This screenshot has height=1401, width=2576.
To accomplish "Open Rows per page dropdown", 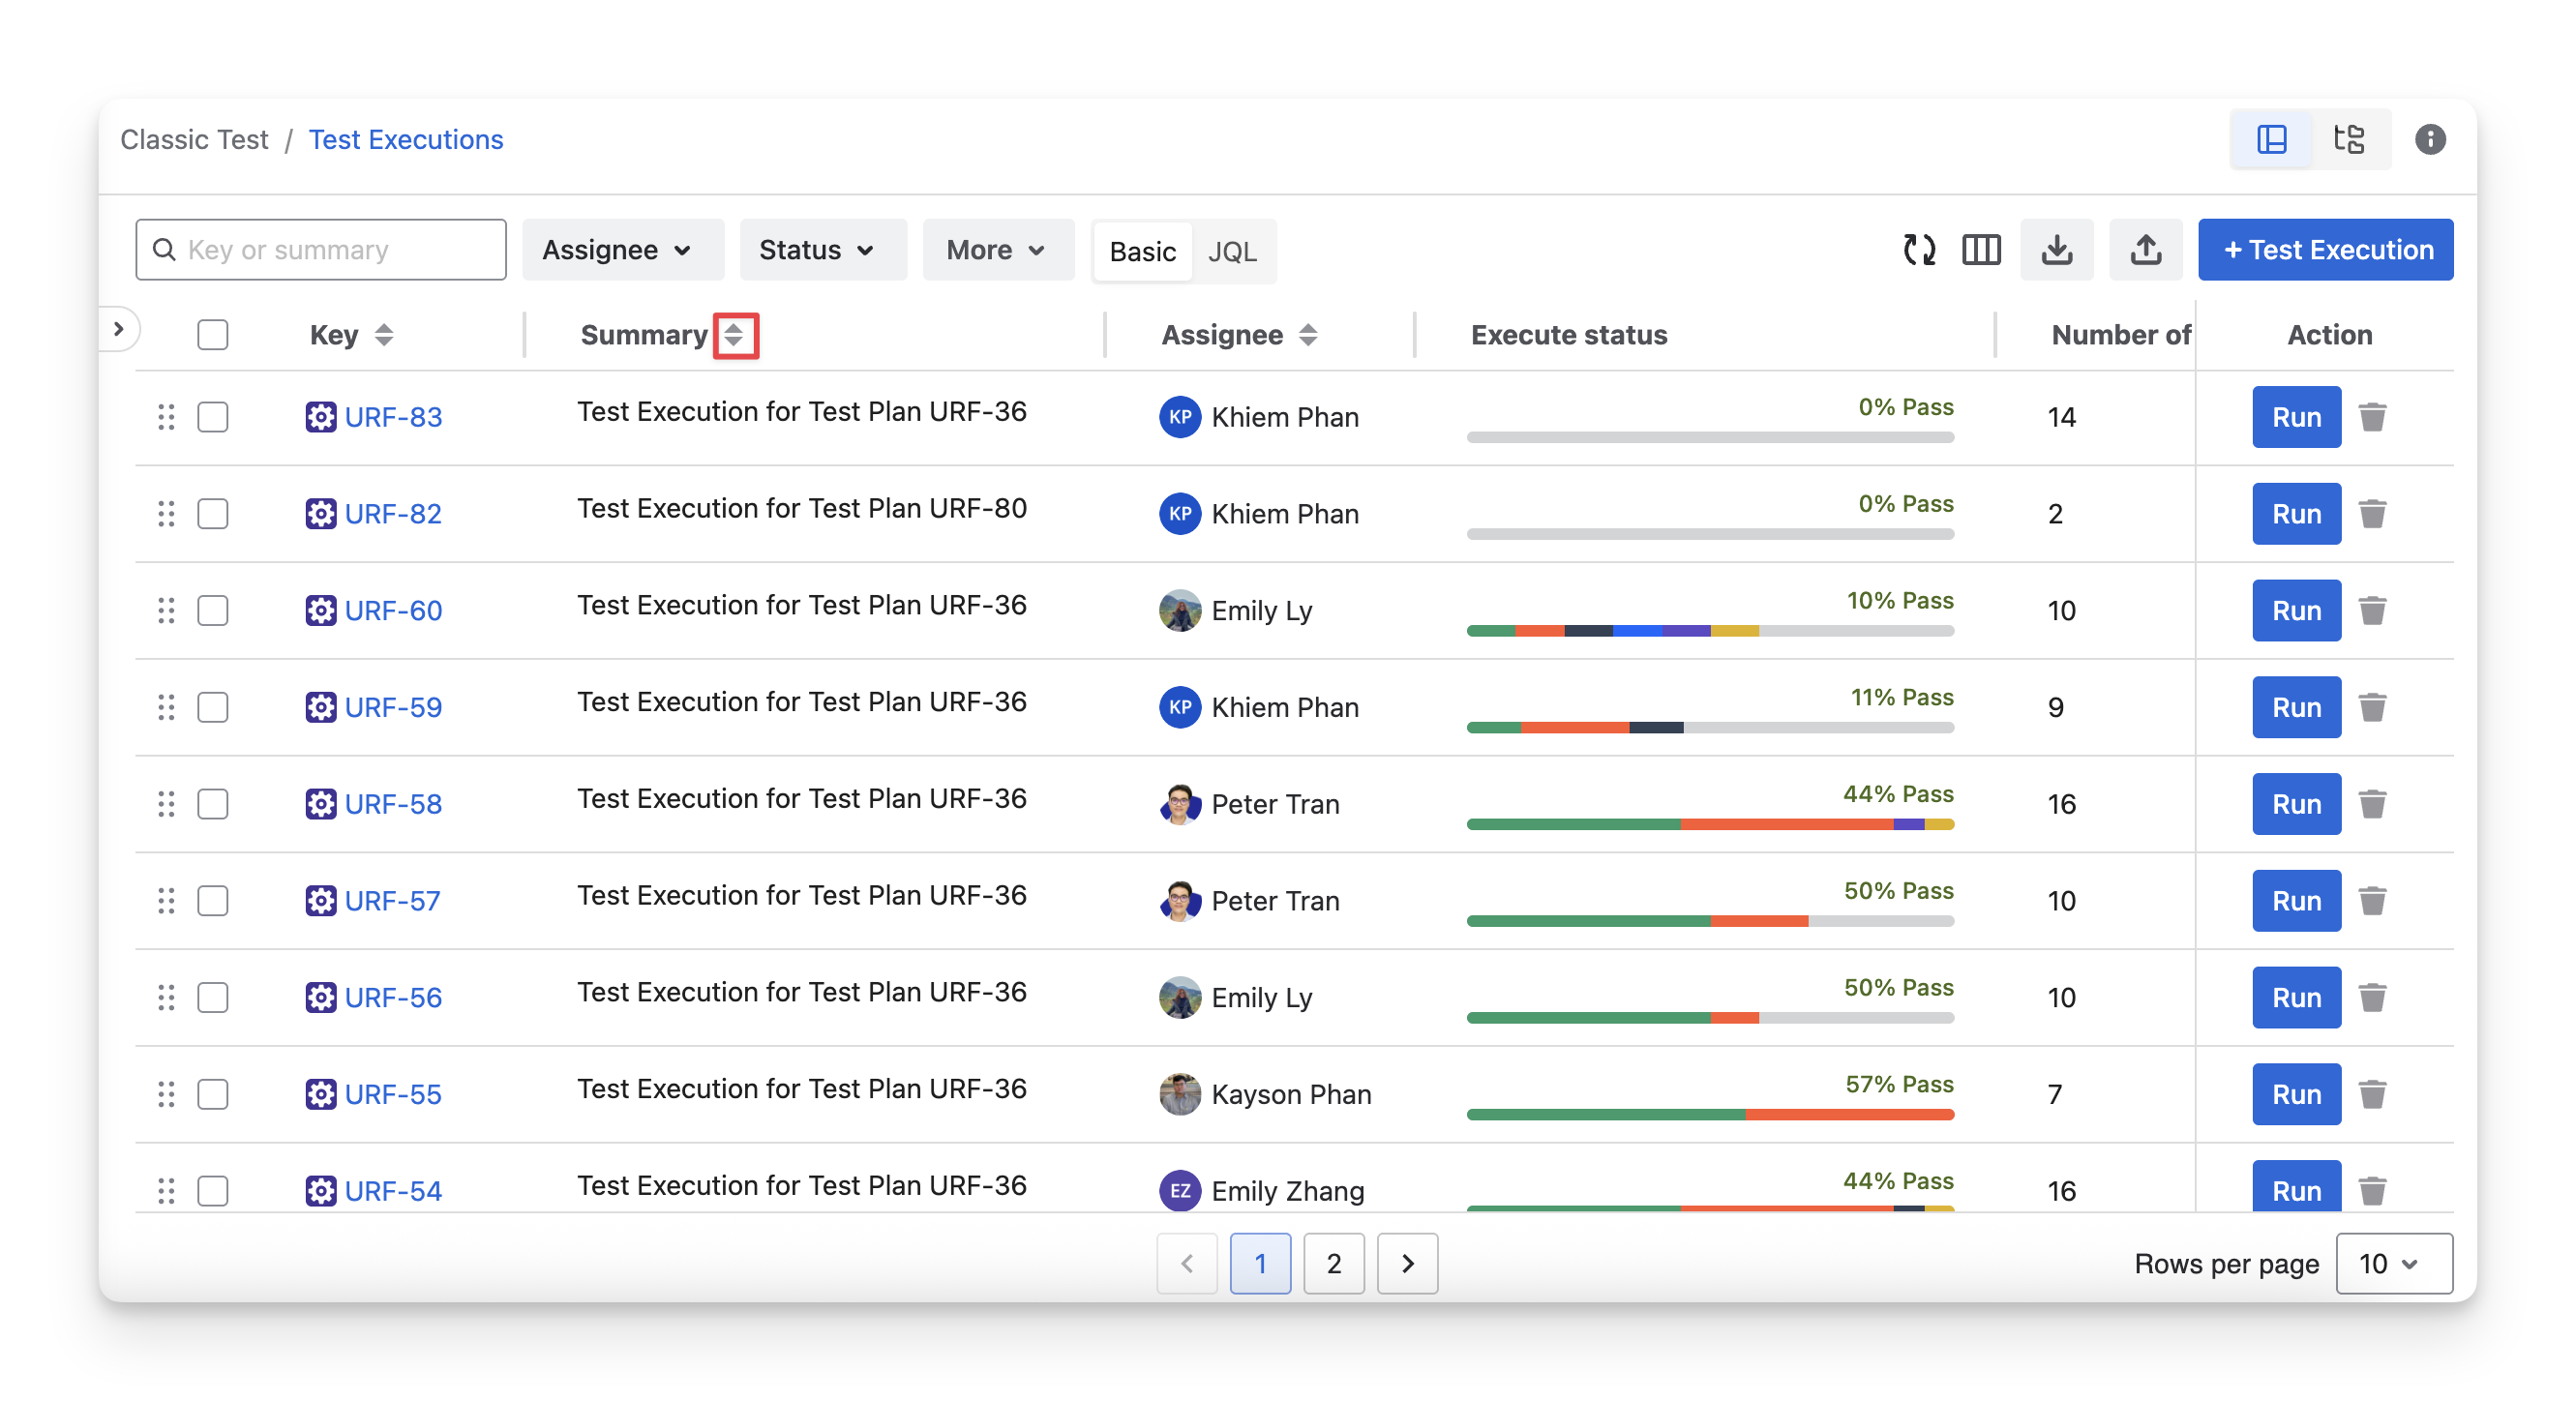I will [x=2392, y=1264].
